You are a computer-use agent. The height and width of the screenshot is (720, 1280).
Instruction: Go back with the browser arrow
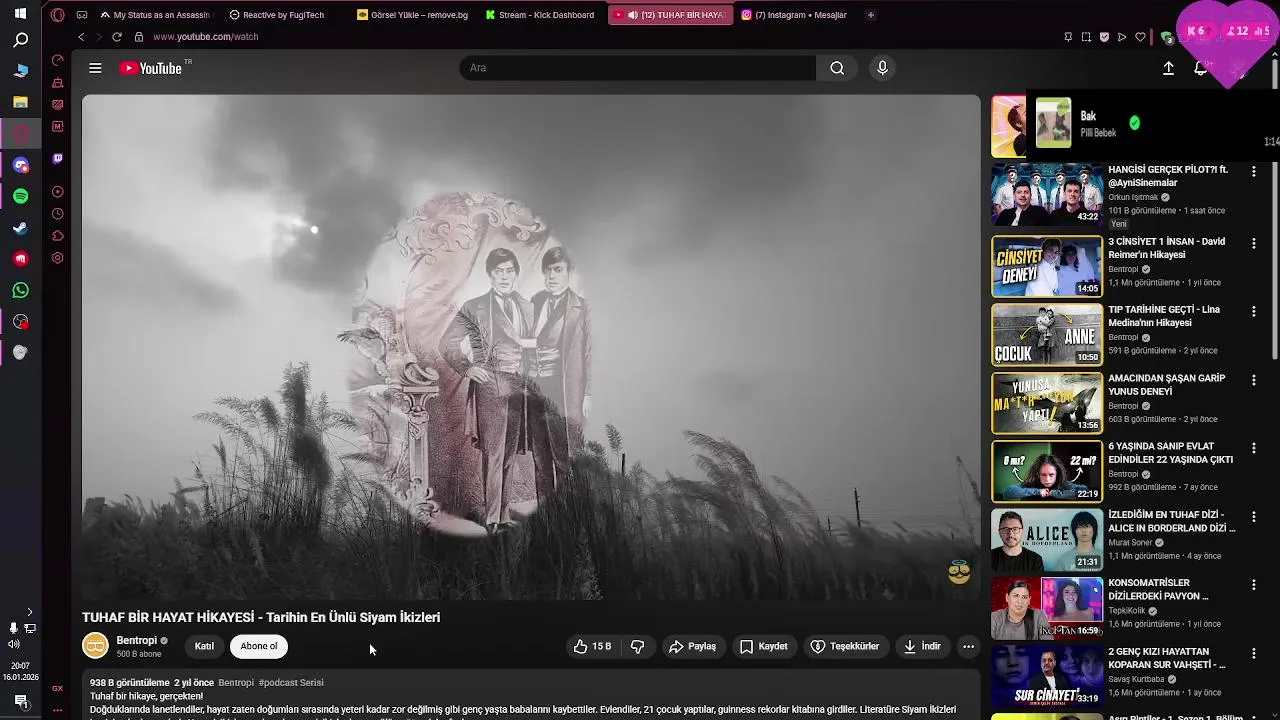pyautogui.click(x=81, y=37)
